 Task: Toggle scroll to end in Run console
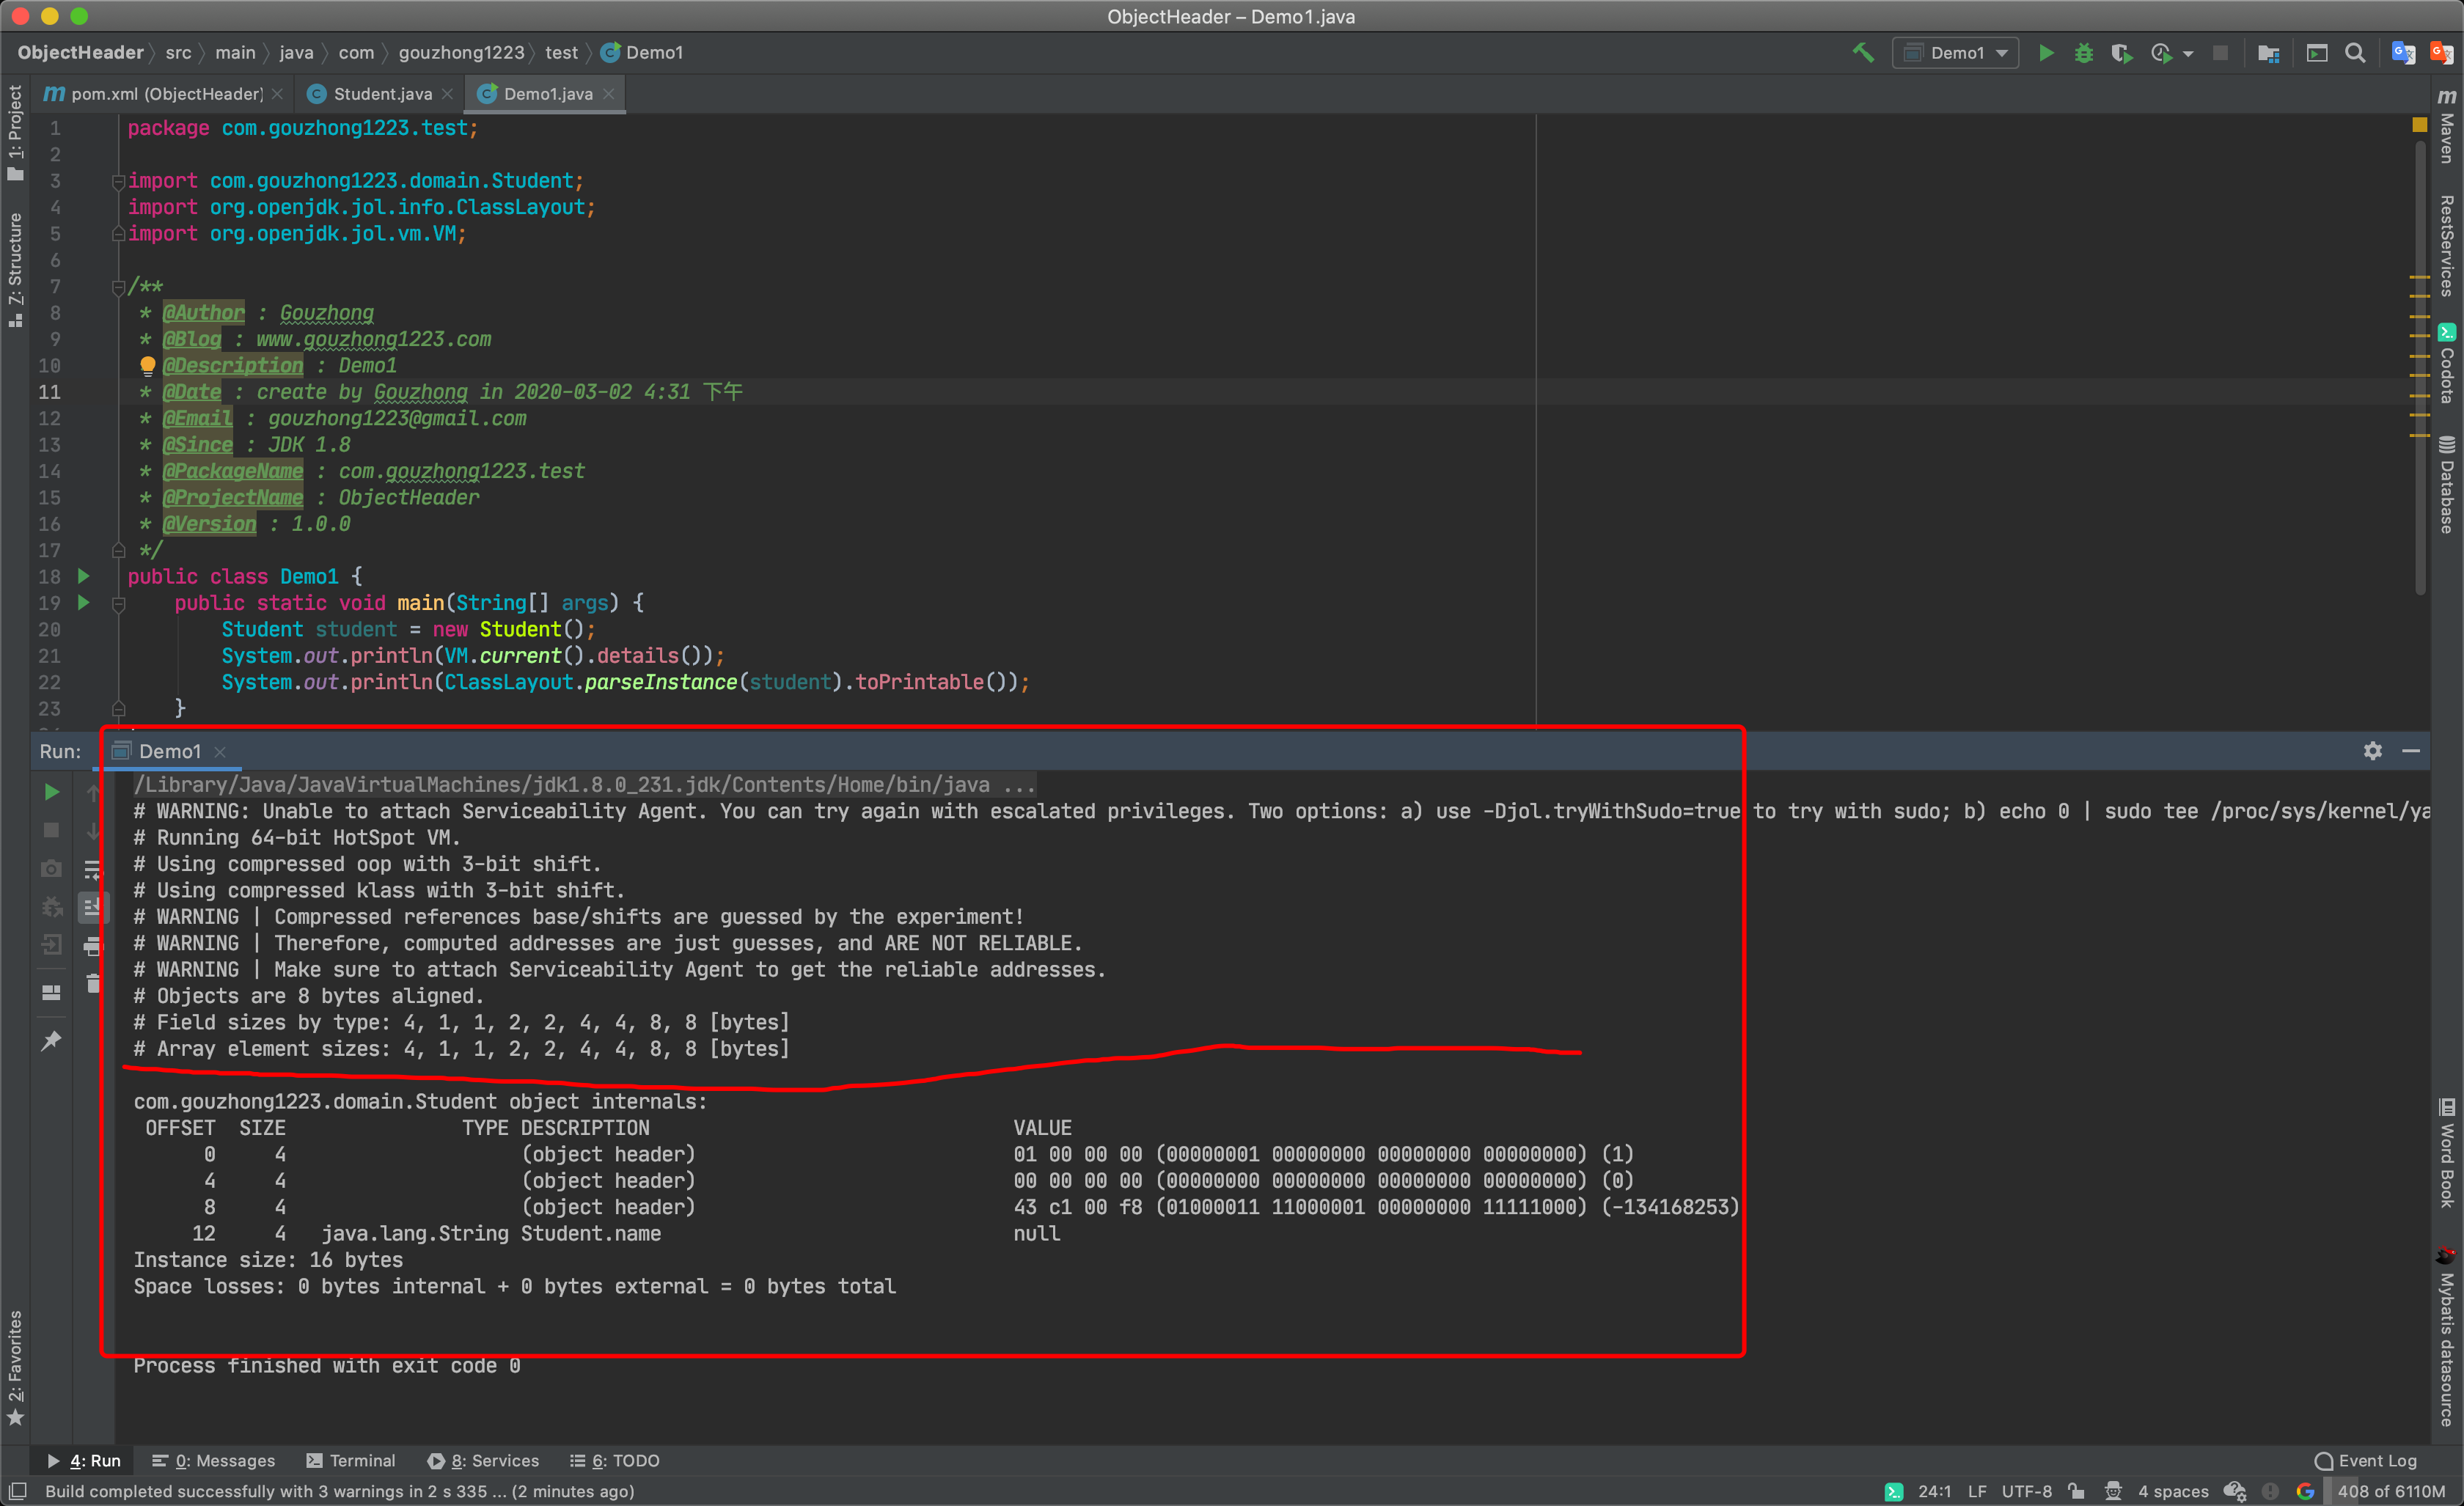92,907
